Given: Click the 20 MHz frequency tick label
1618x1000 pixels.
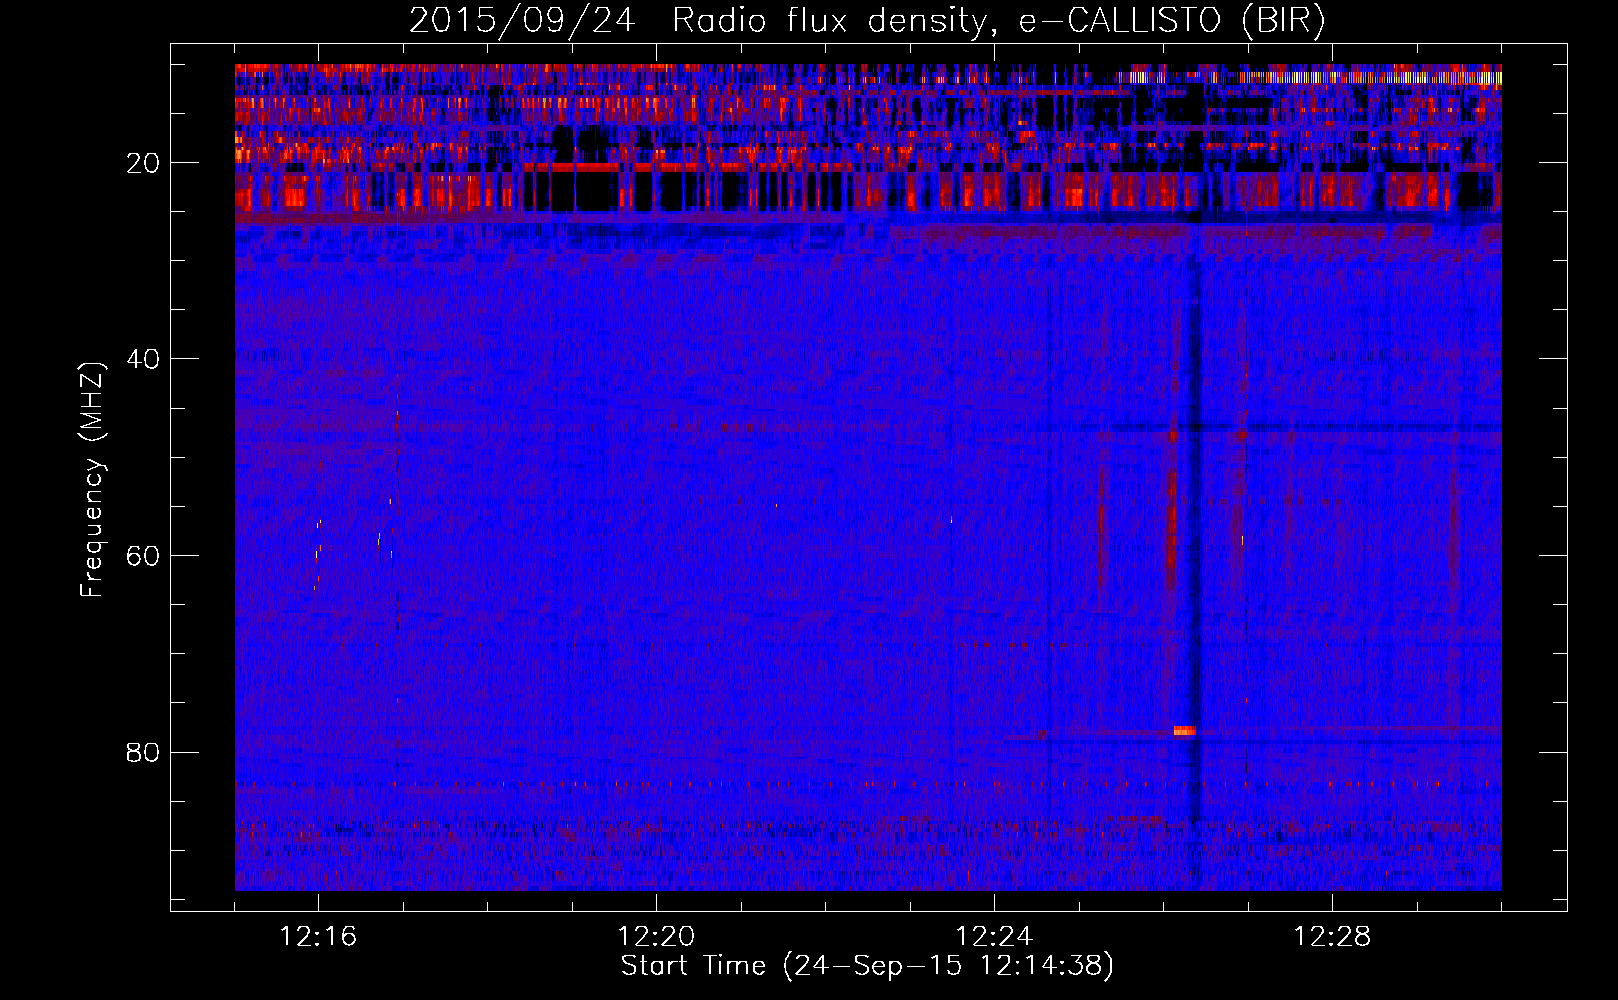Looking at the screenshot, I should [x=144, y=163].
